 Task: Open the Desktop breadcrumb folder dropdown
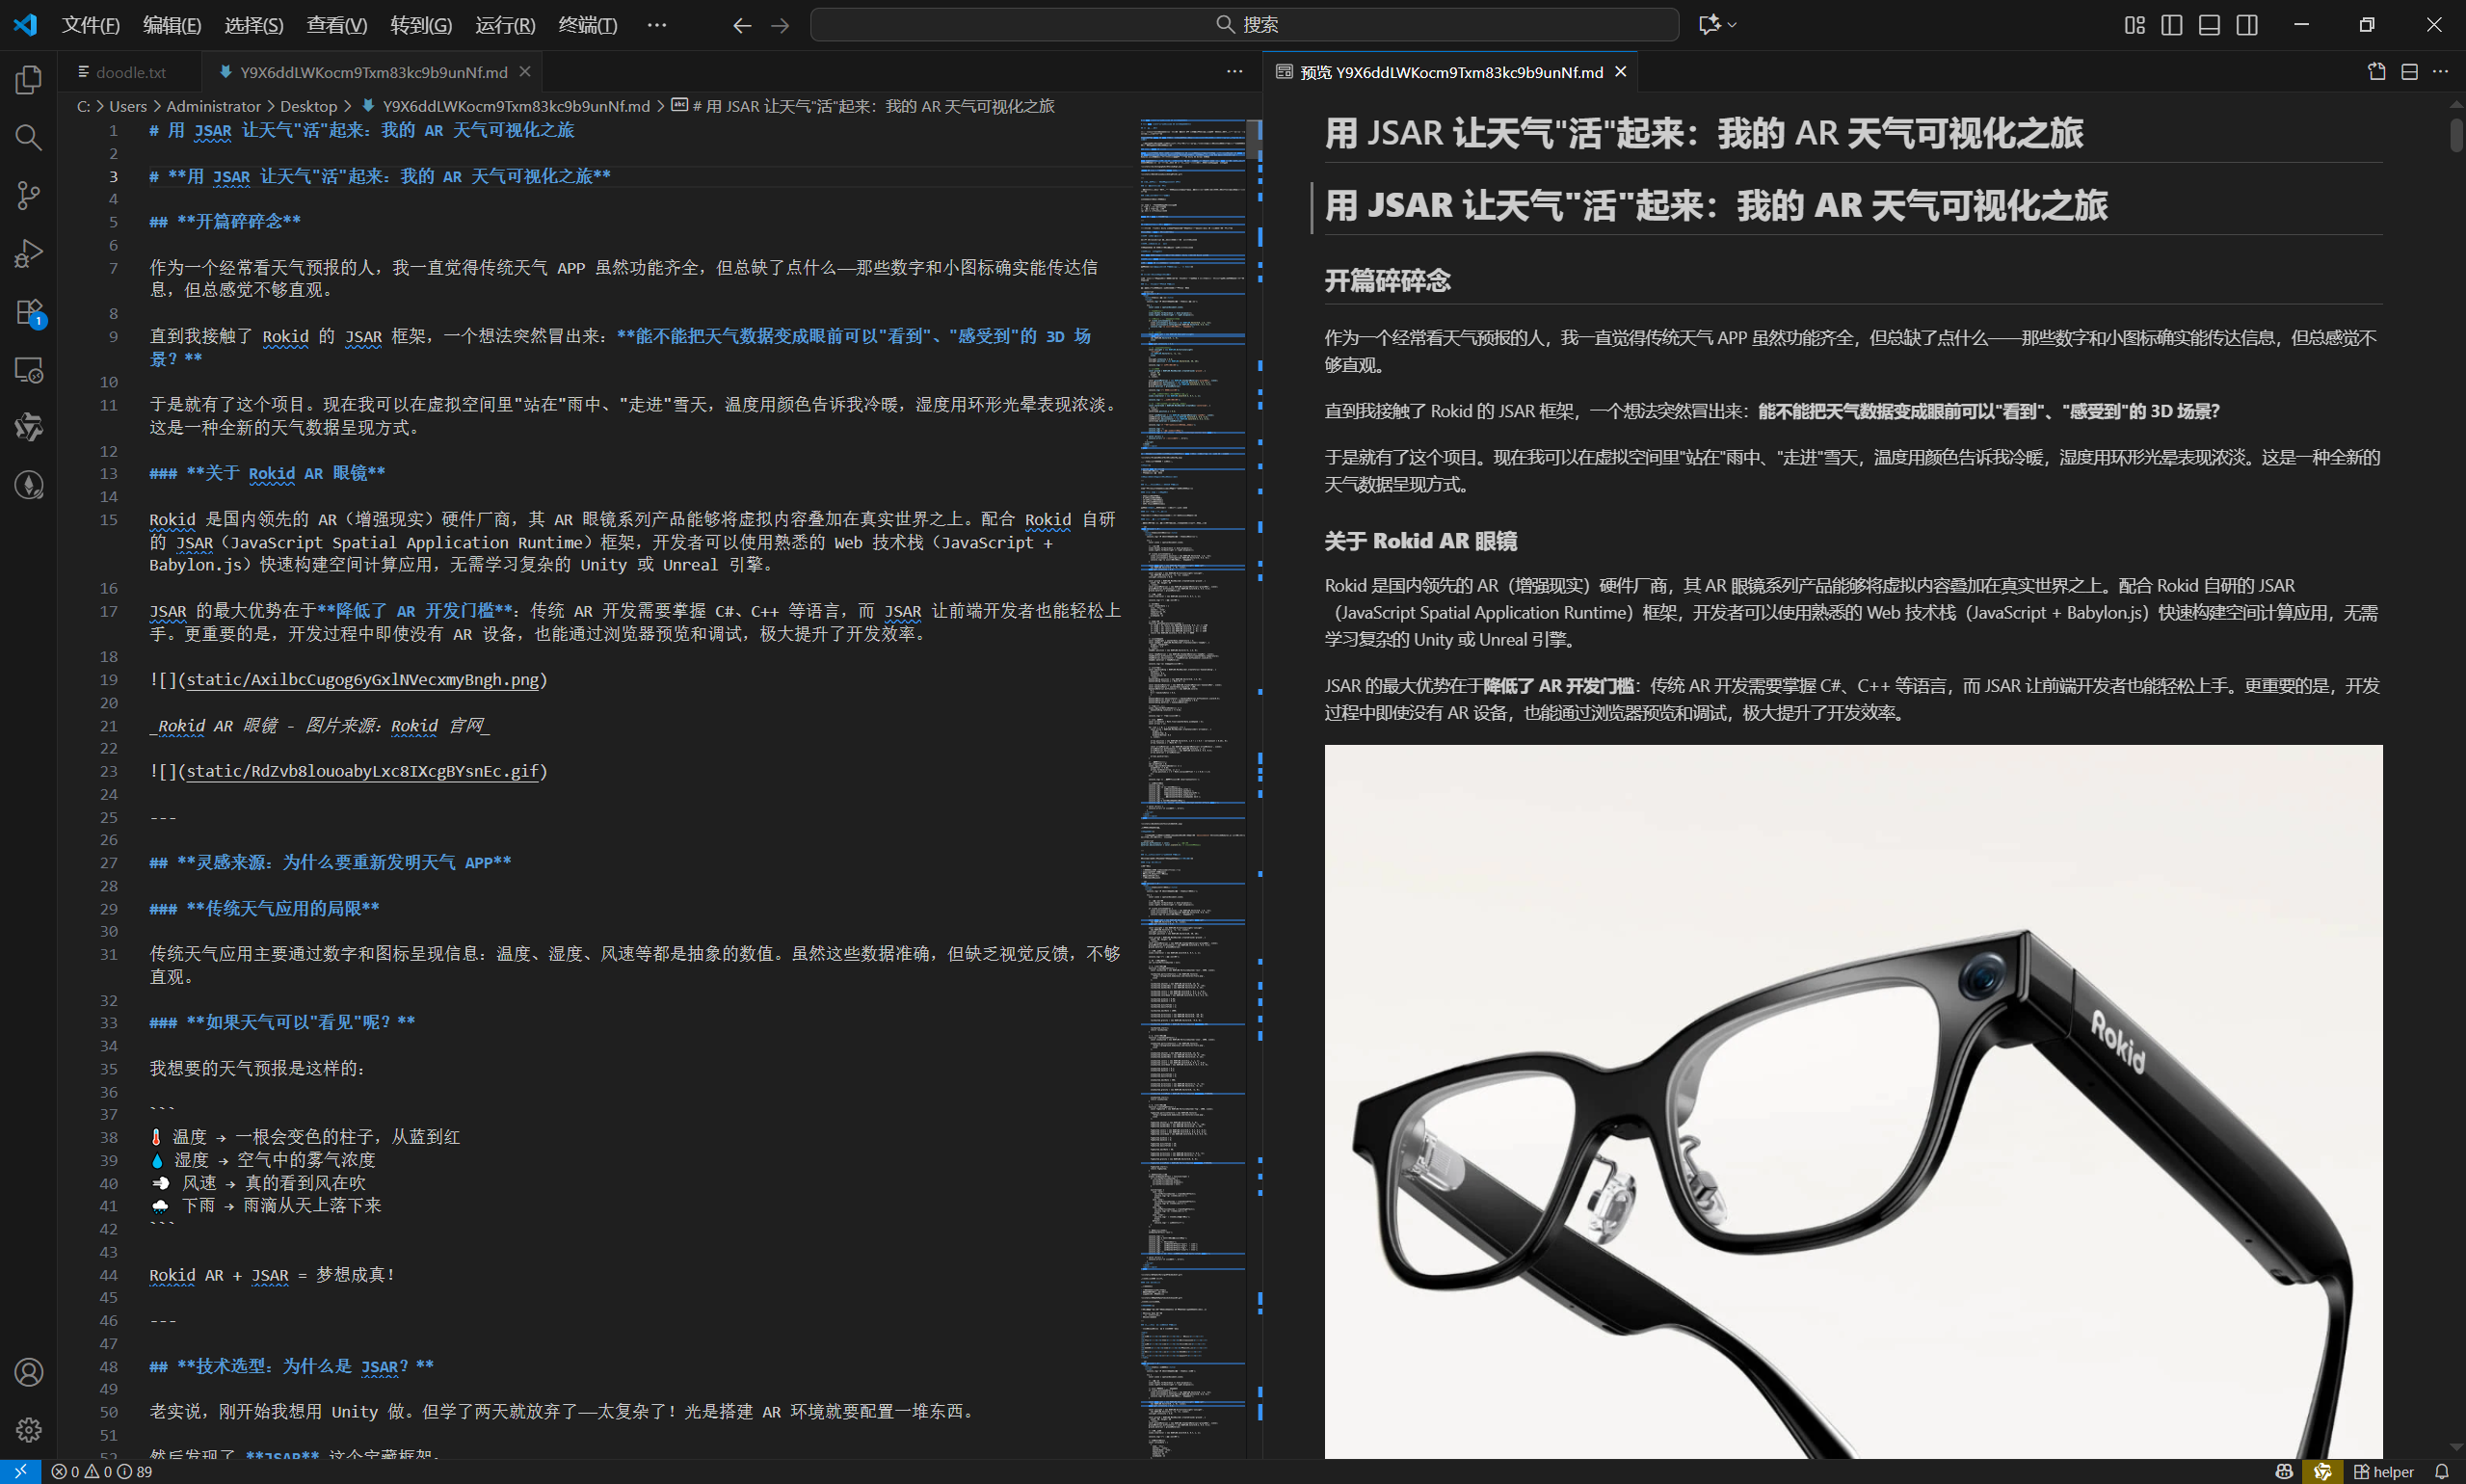pyautogui.click(x=308, y=106)
